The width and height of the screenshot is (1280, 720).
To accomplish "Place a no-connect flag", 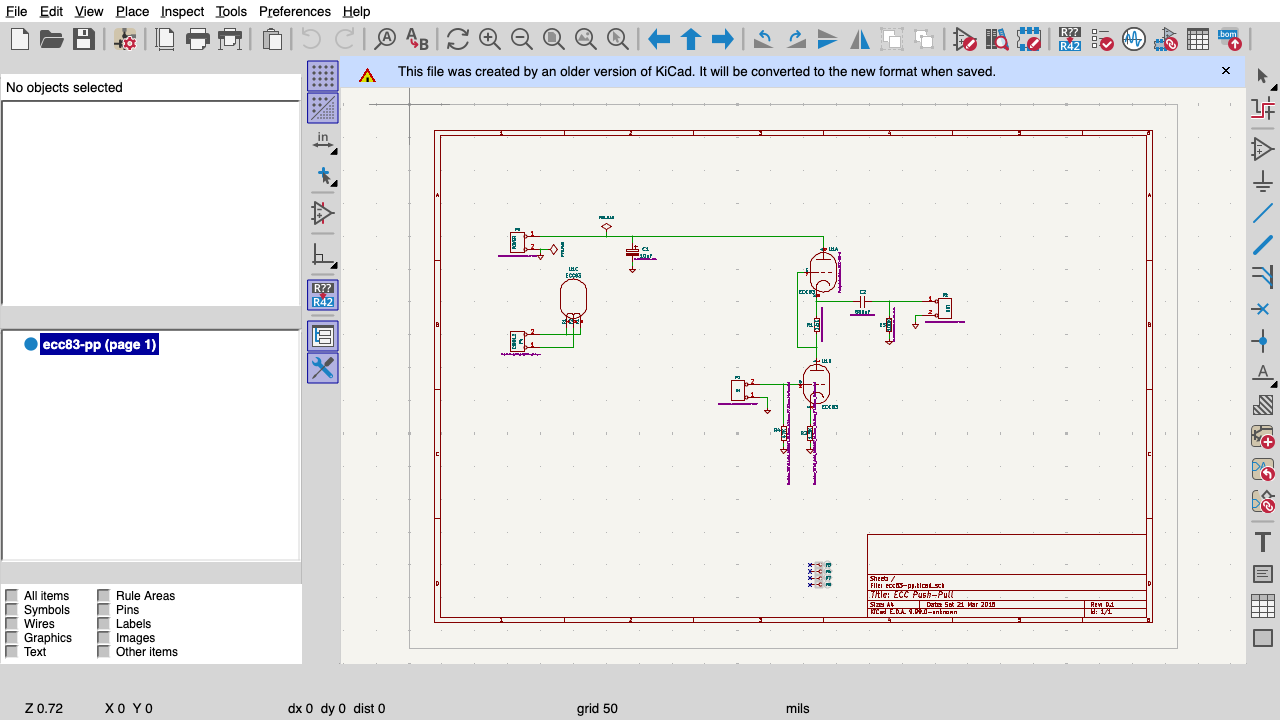I will pos(1263,309).
